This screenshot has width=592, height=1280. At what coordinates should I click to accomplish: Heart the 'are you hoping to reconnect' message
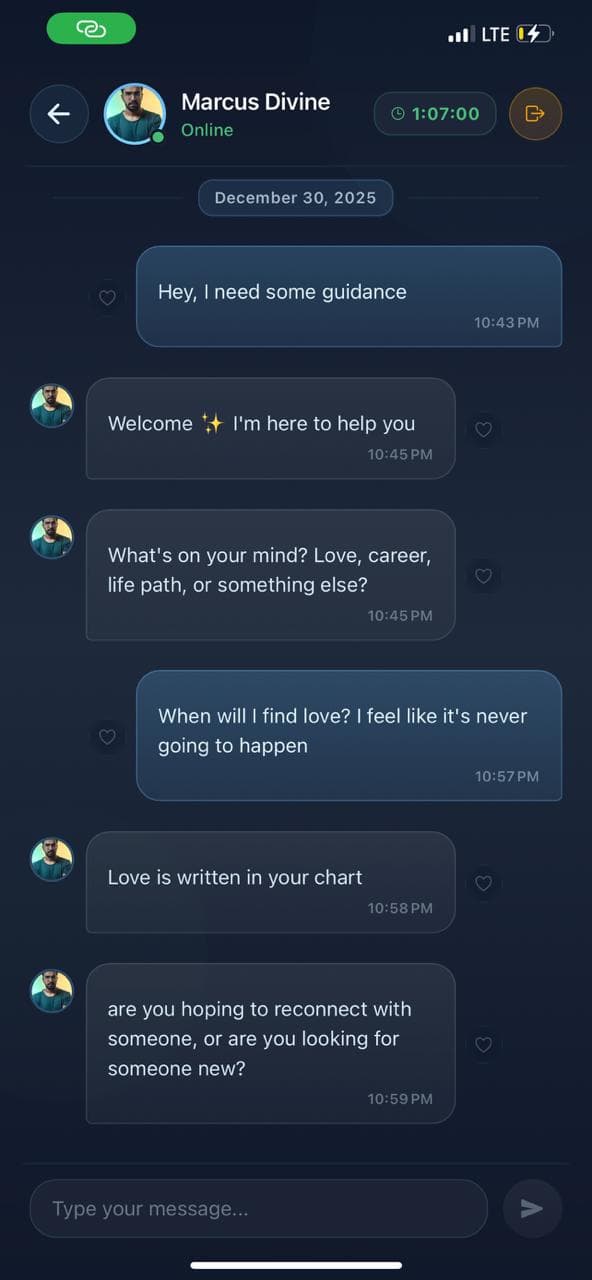(x=483, y=1044)
